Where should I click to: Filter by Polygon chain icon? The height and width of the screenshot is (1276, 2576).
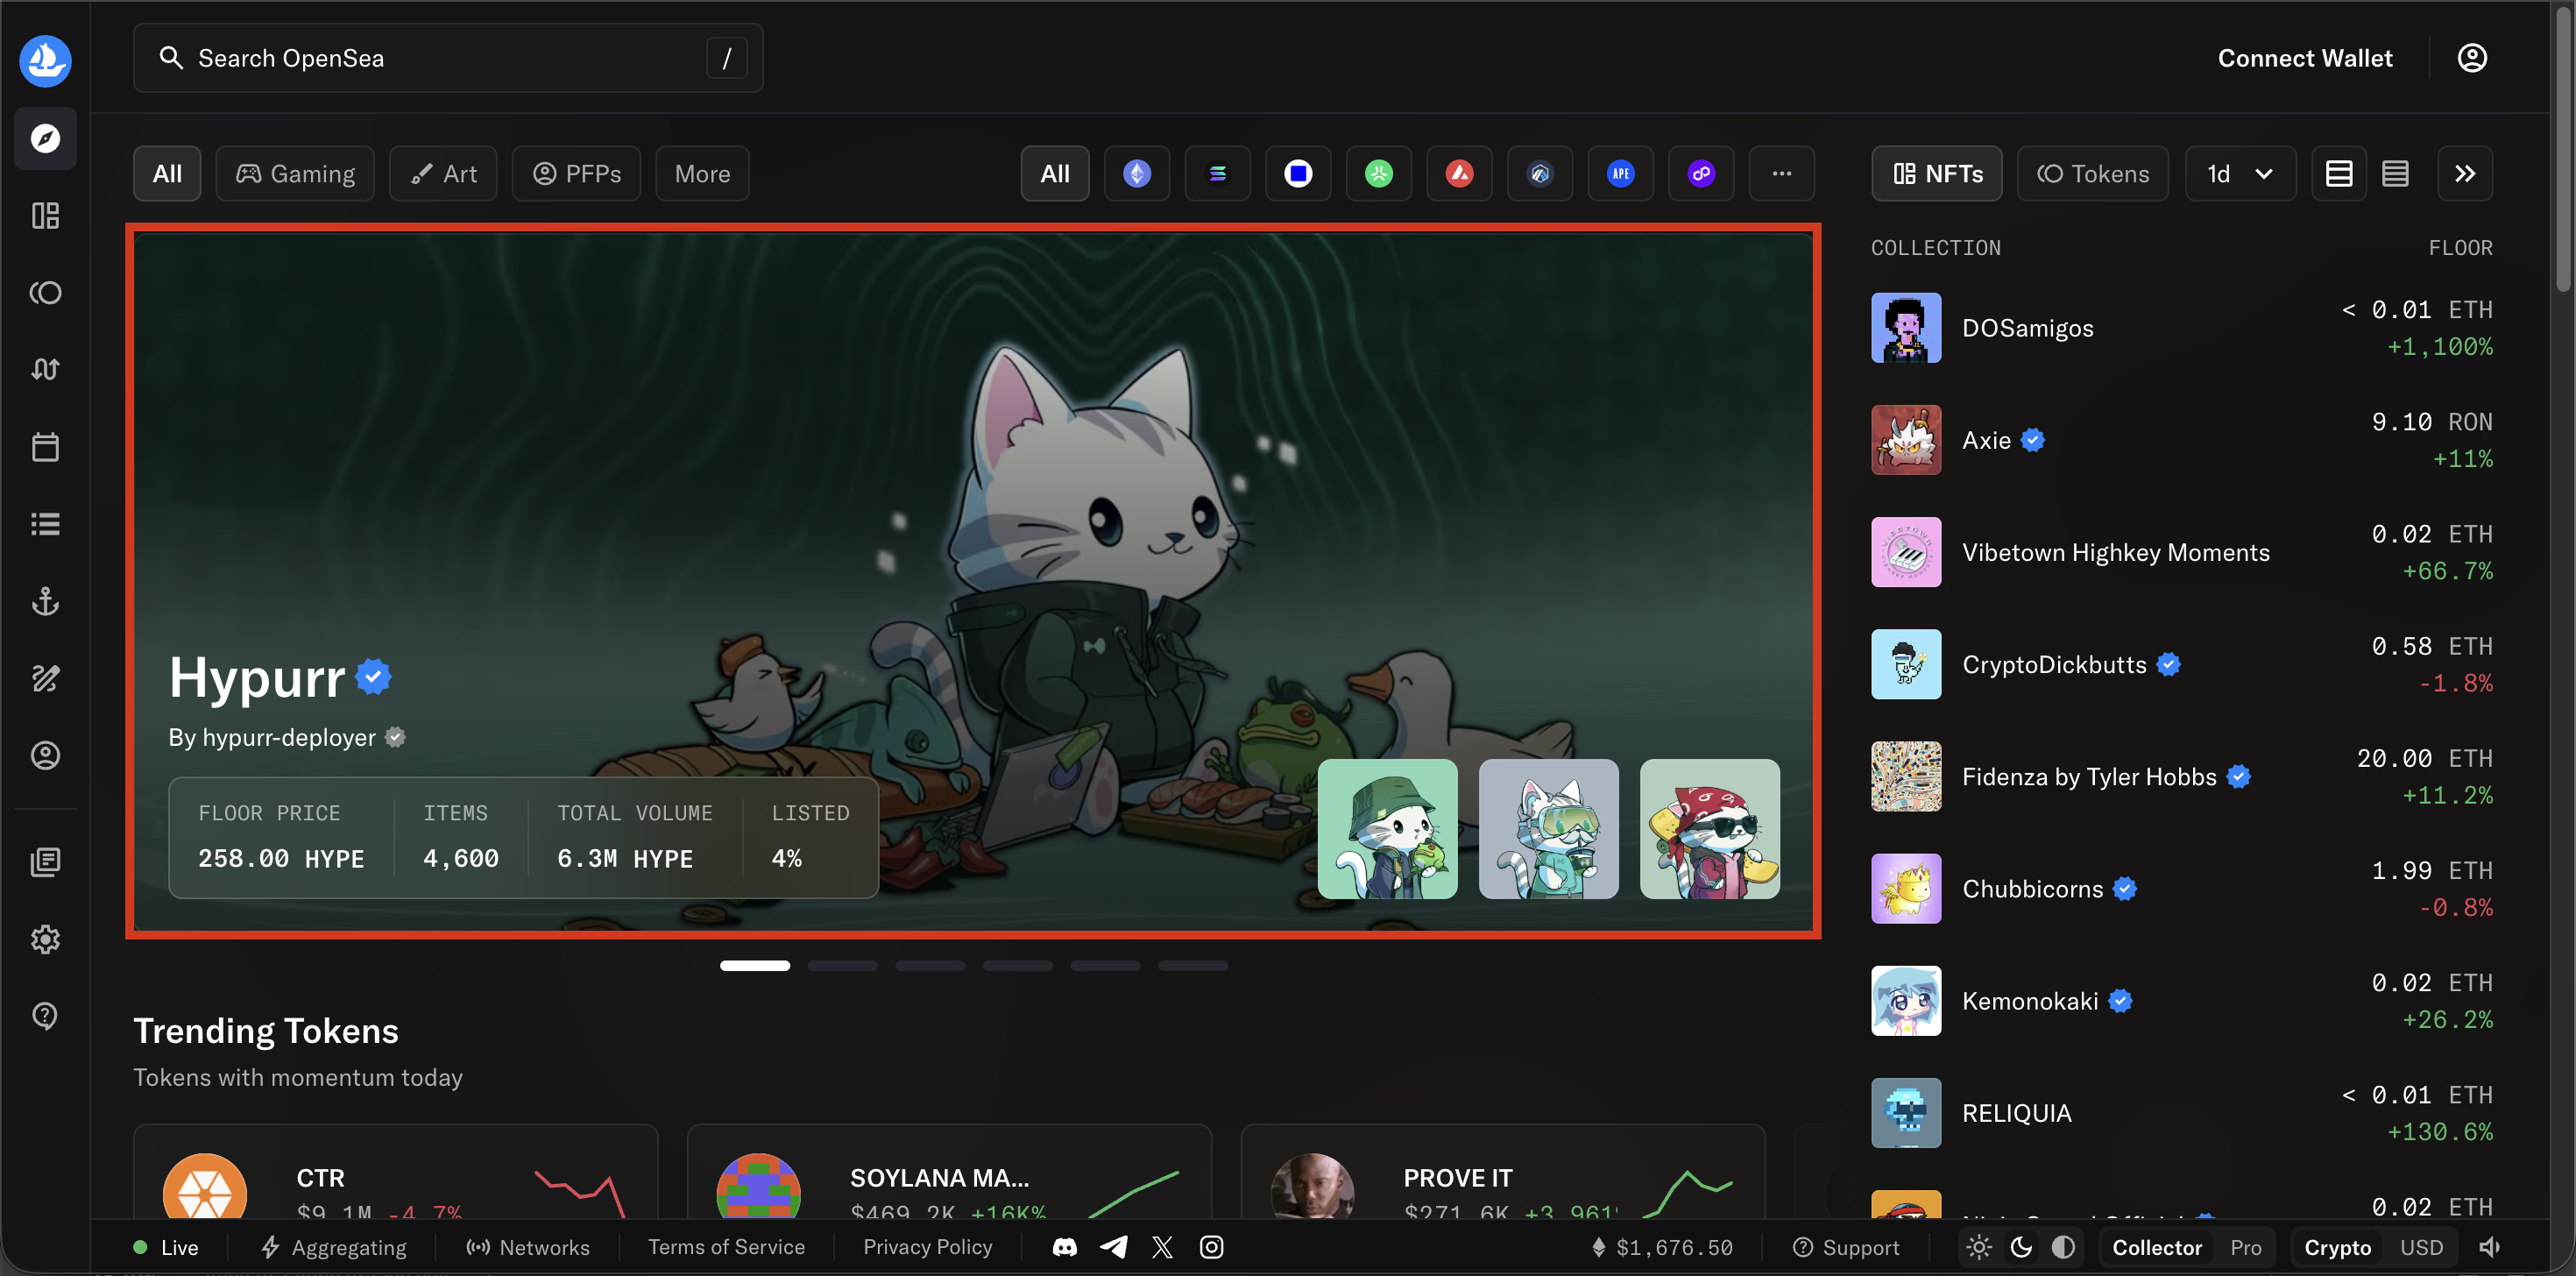1701,174
